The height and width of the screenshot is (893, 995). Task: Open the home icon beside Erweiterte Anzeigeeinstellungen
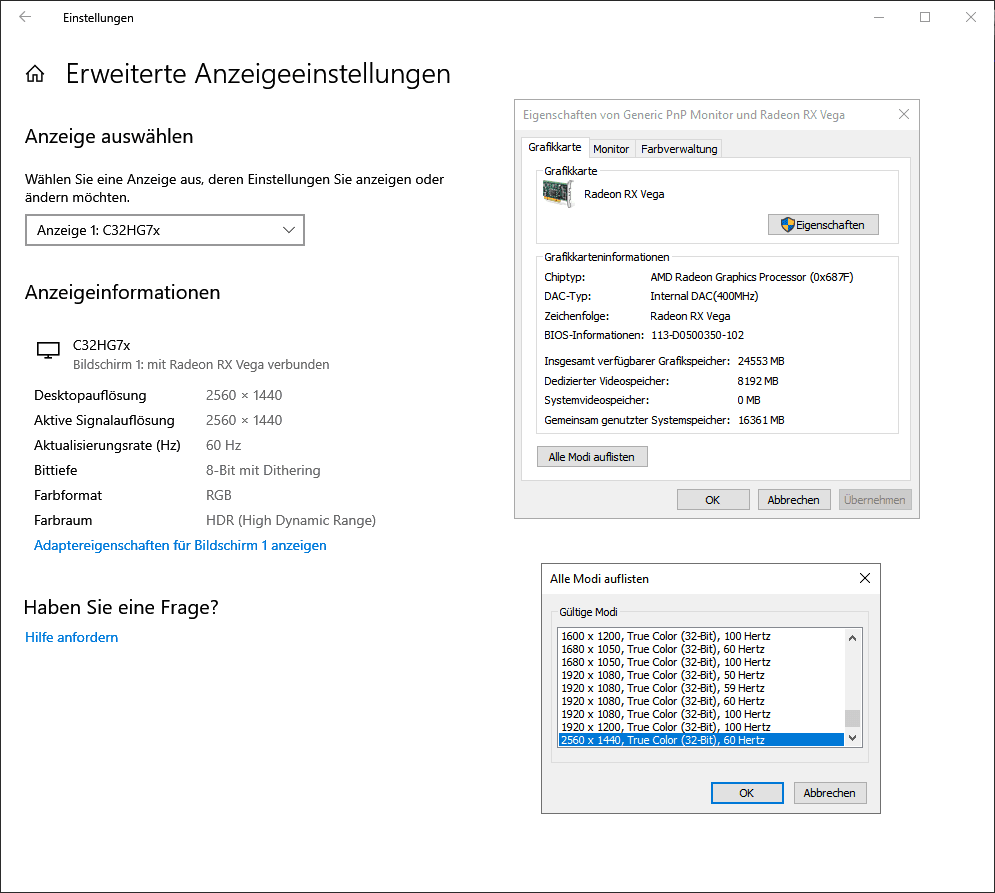pyautogui.click(x=35, y=74)
